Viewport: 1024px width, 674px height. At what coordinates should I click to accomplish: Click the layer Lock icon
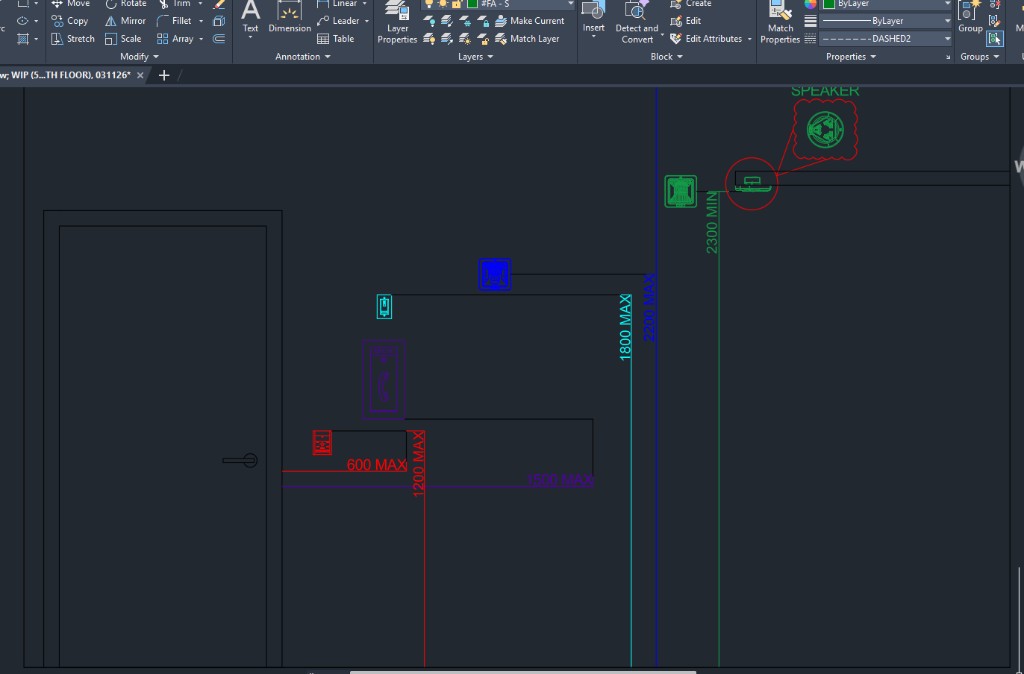click(483, 21)
